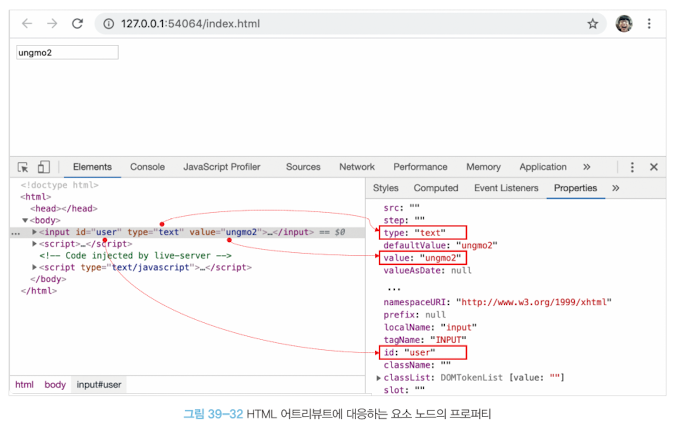Switch to the Styles pane

[386, 188]
